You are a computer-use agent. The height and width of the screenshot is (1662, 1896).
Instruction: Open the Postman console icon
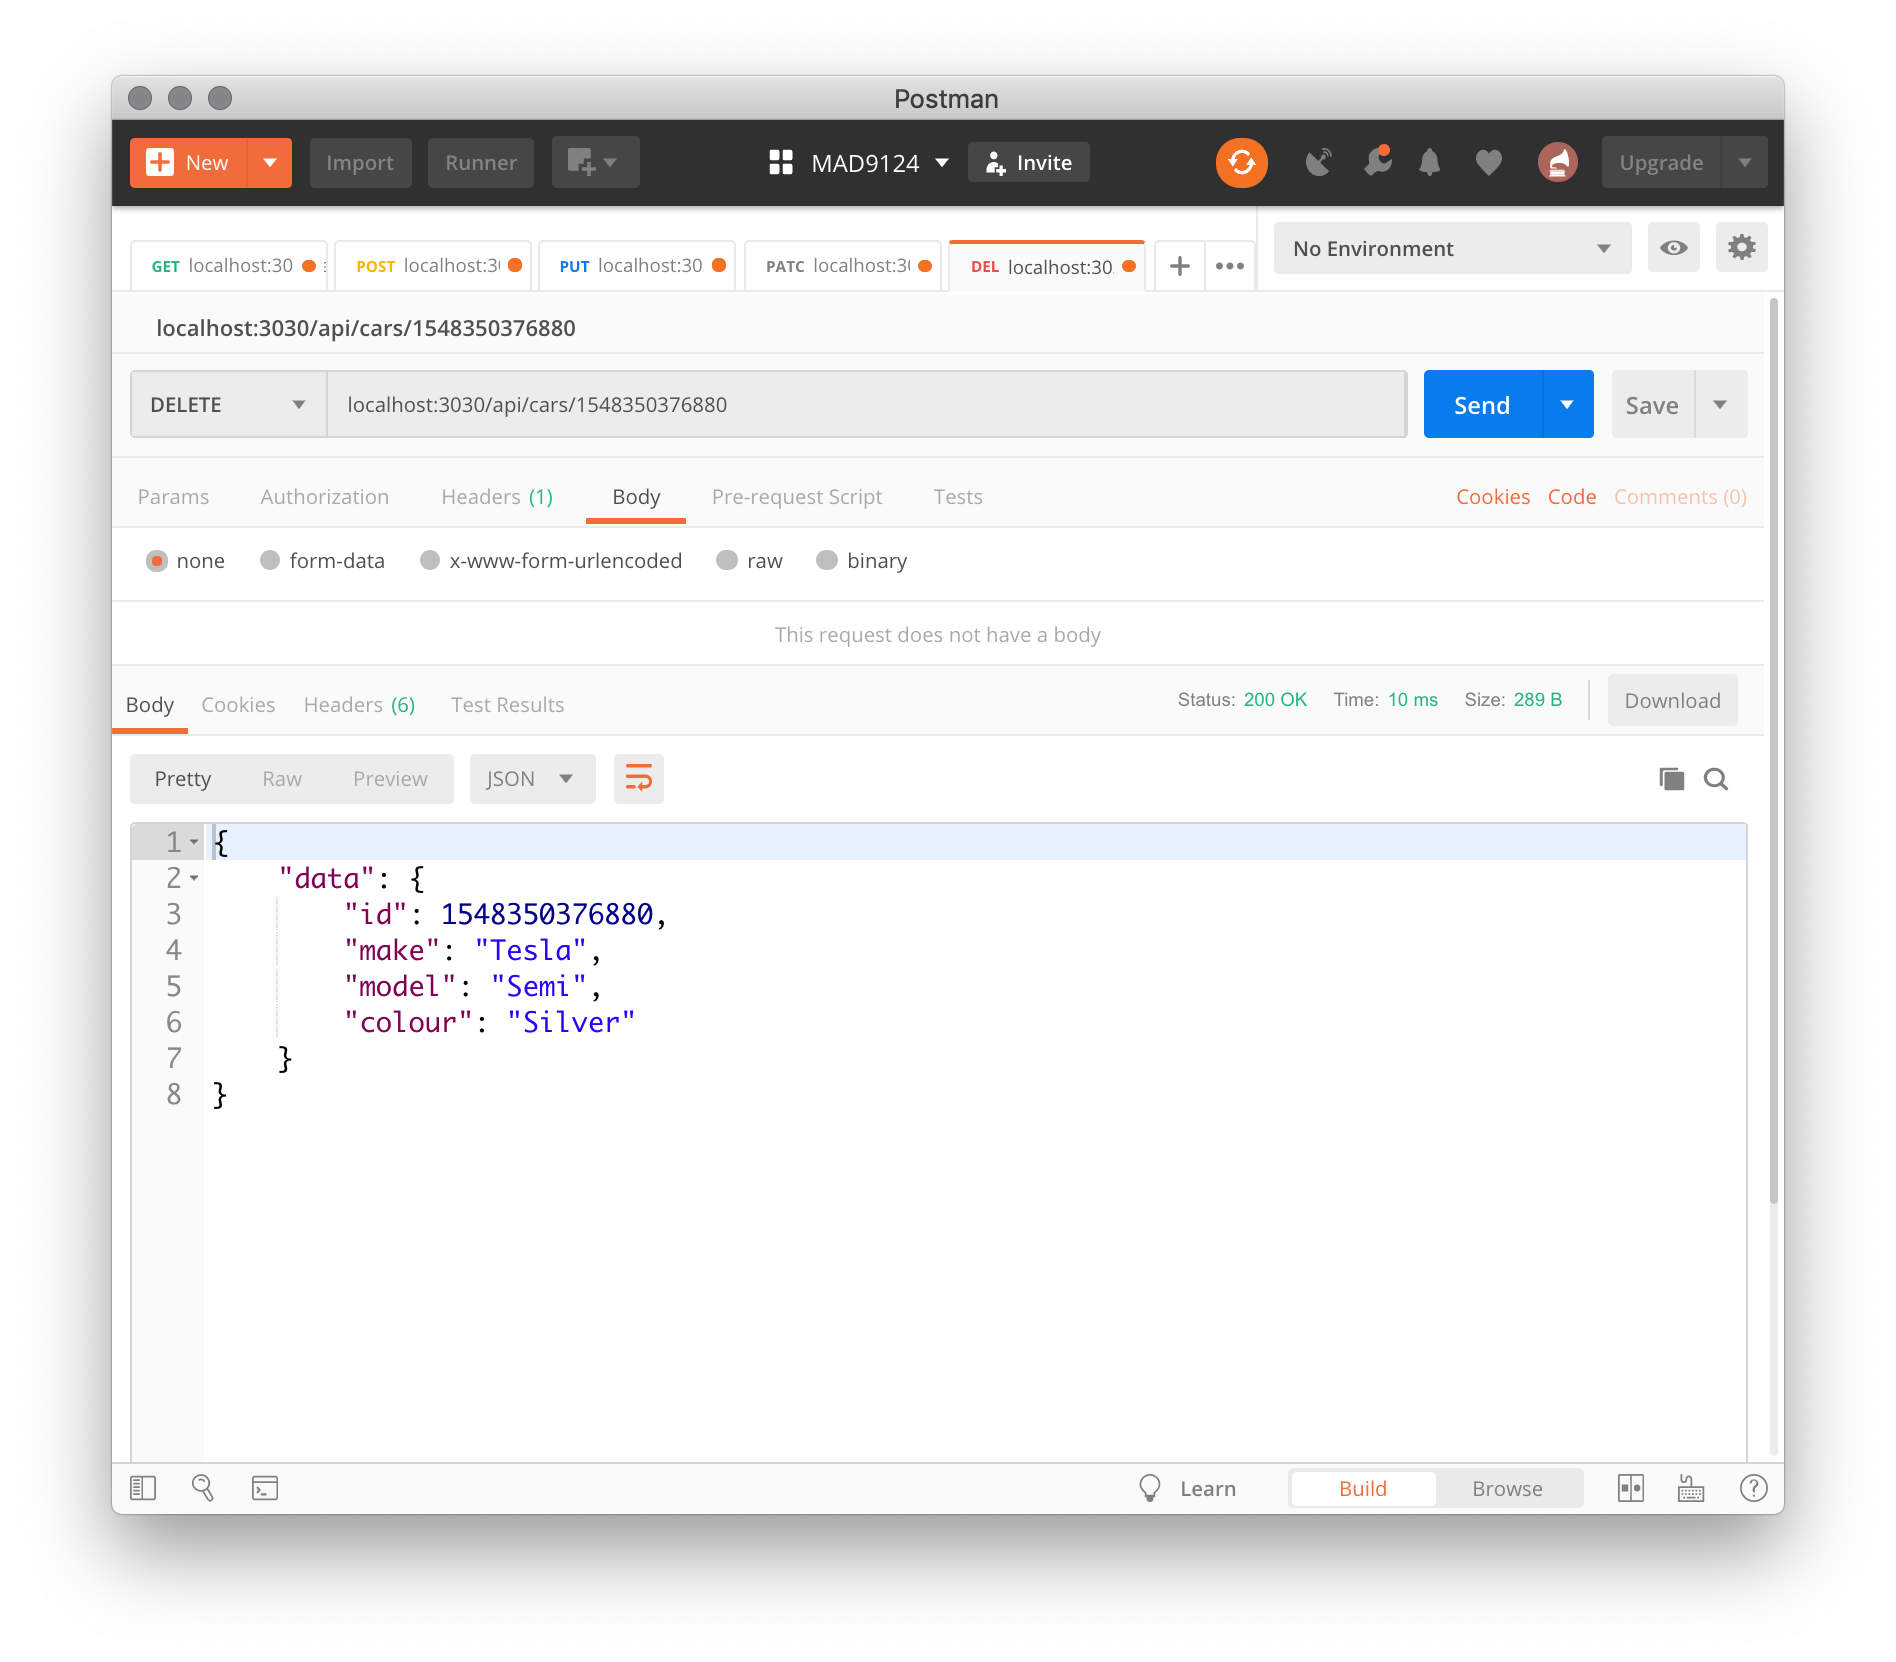point(265,1488)
